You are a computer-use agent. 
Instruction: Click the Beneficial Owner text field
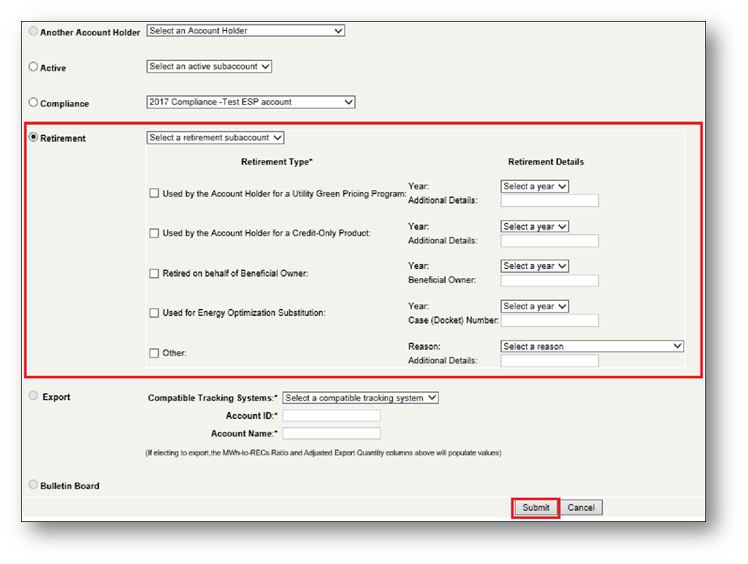(x=549, y=281)
